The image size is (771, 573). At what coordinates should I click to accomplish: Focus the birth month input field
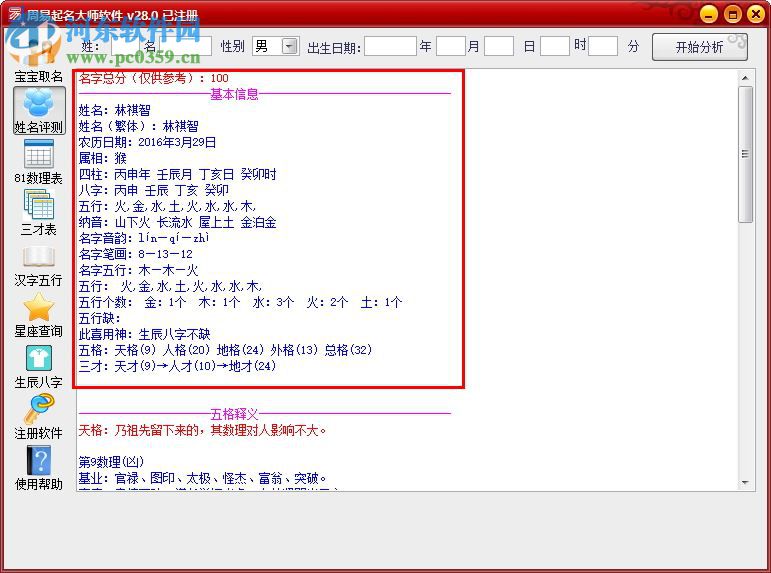450,46
